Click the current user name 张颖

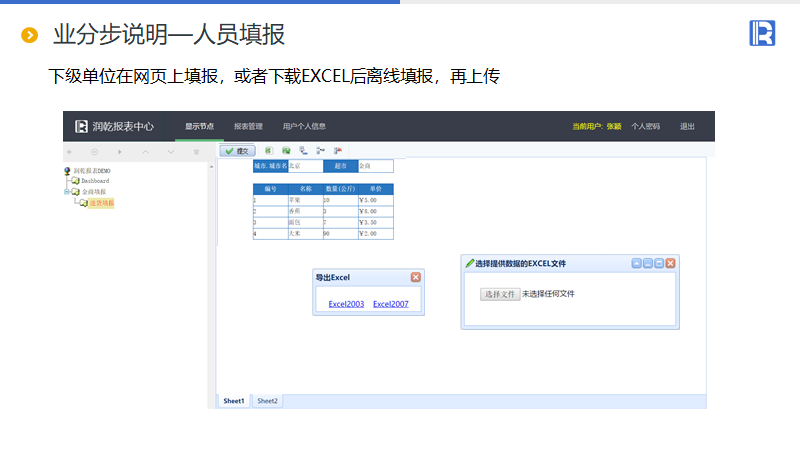point(614,127)
